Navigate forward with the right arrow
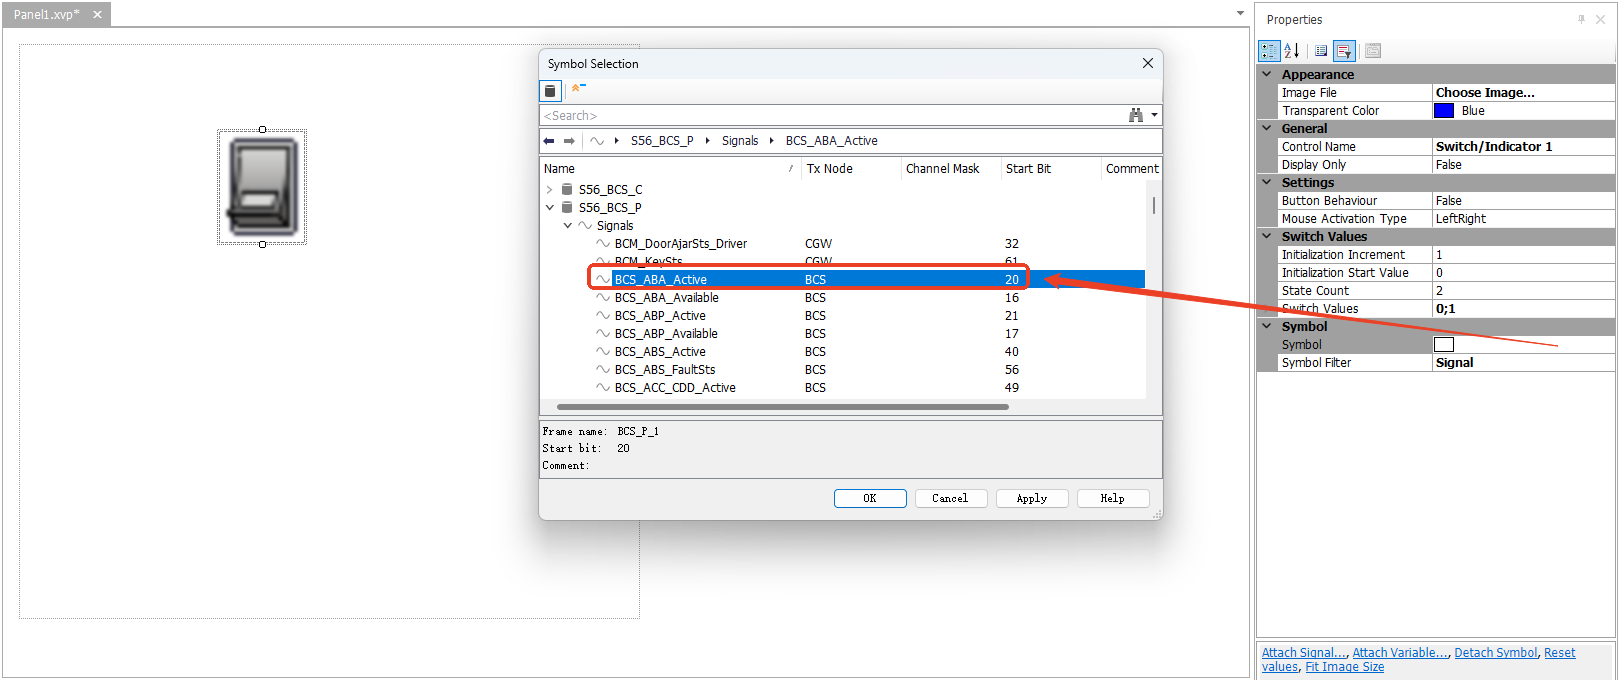Image resolution: width=1620 pixels, height=680 pixels. point(569,141)
